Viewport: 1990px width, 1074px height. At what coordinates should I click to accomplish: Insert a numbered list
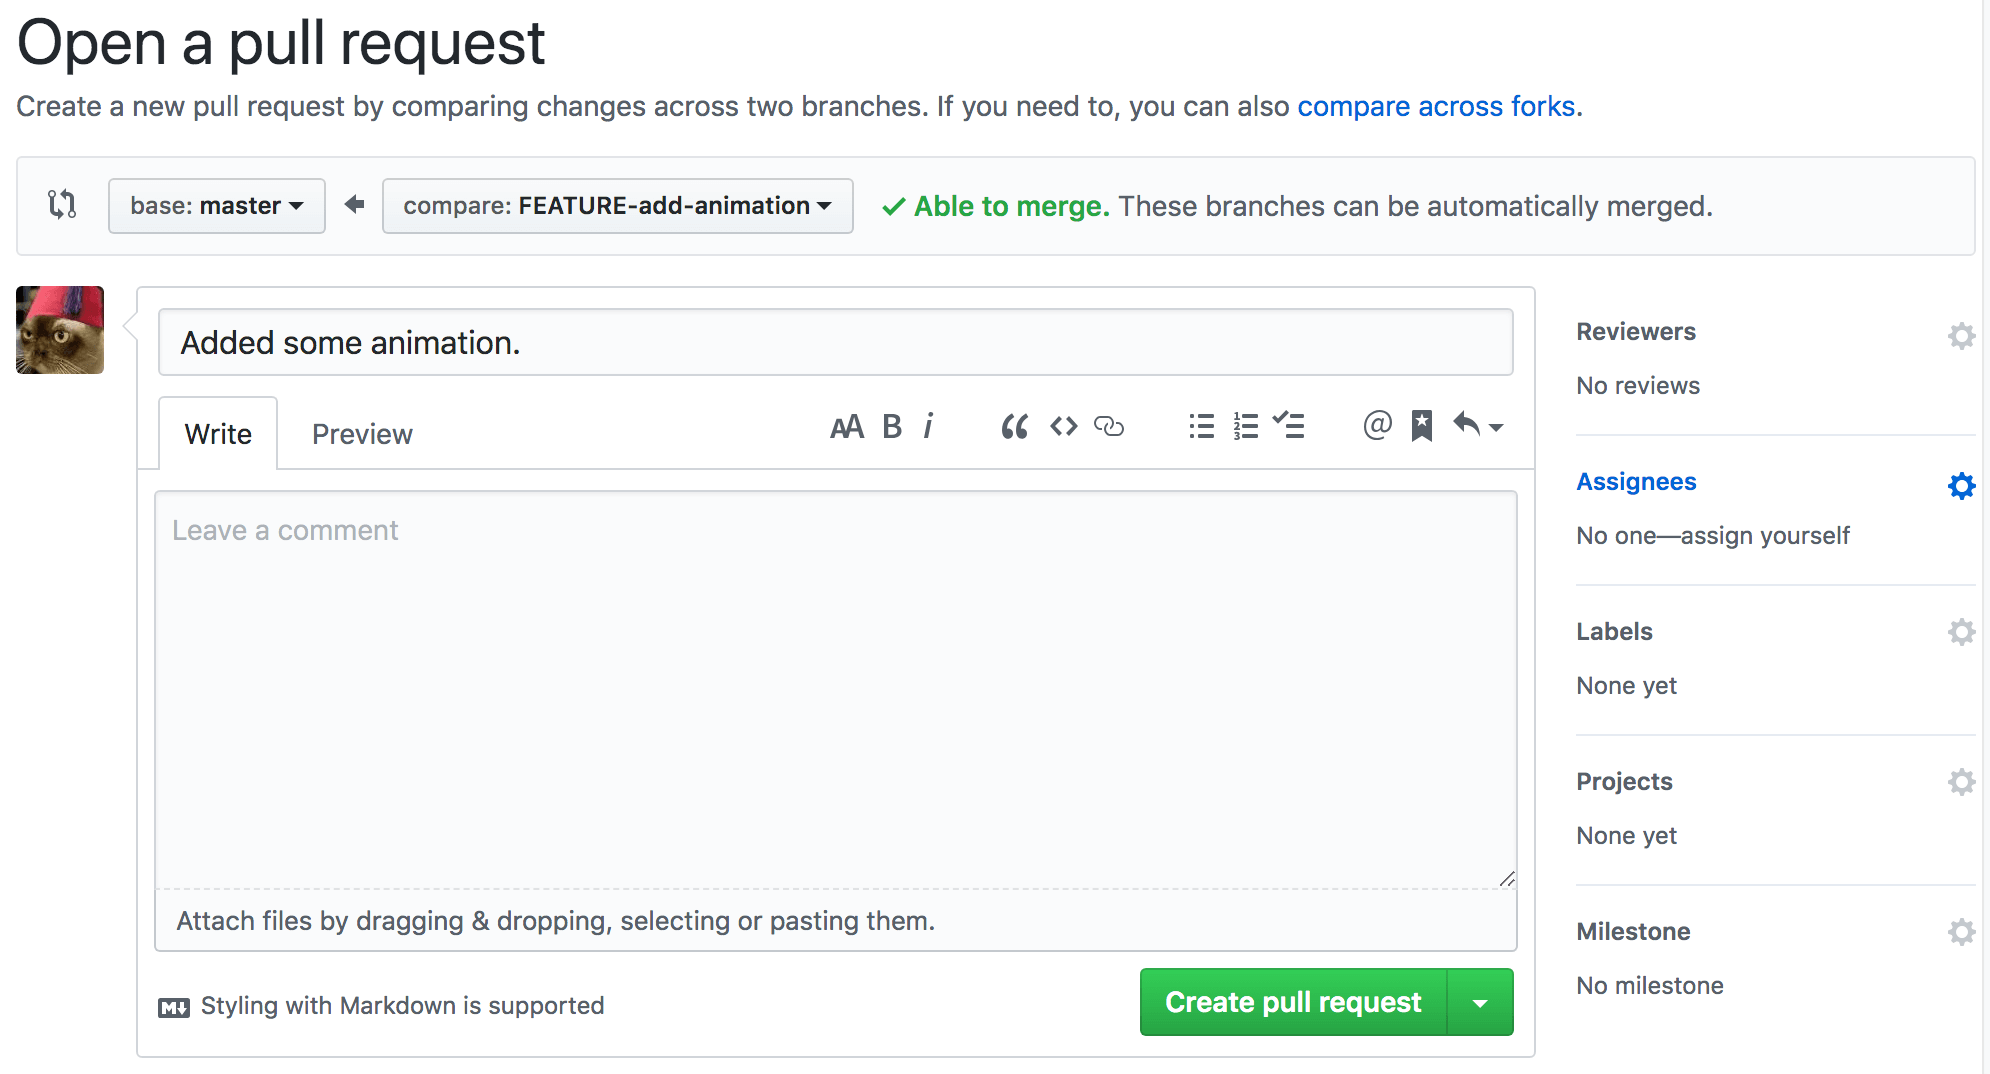pos(1245,427)
